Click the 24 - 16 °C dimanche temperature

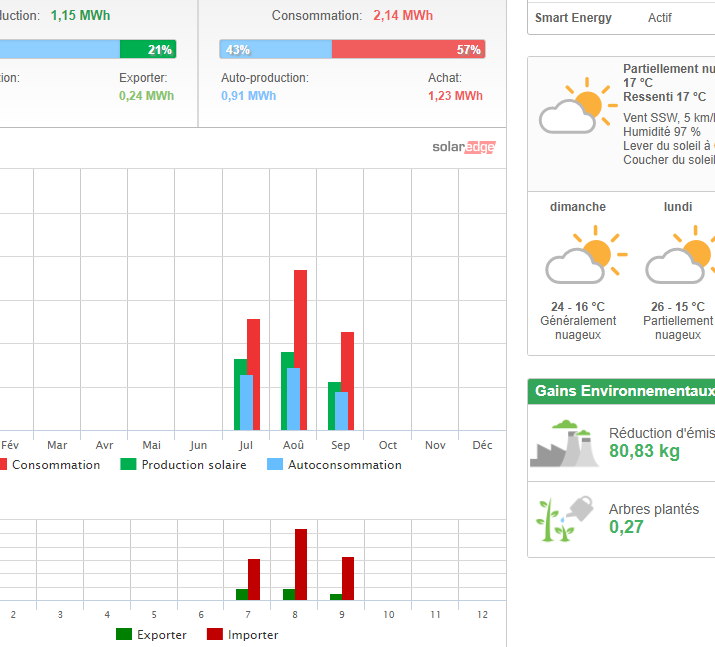(578, 306)
